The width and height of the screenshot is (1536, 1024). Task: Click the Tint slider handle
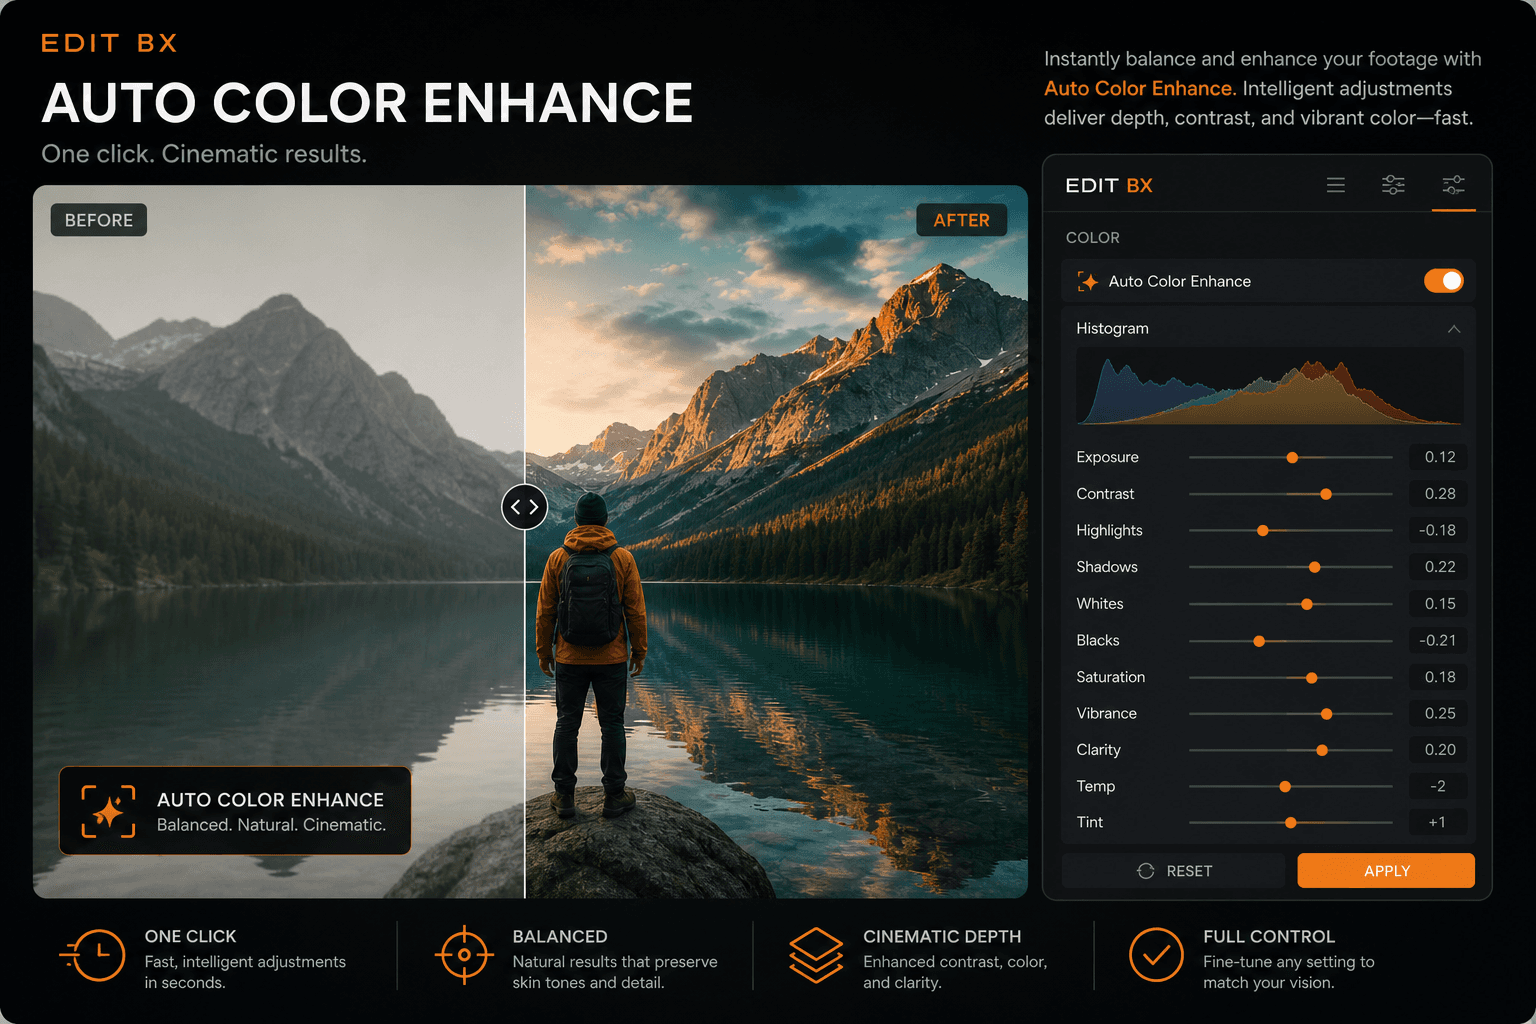[1291, 823]
